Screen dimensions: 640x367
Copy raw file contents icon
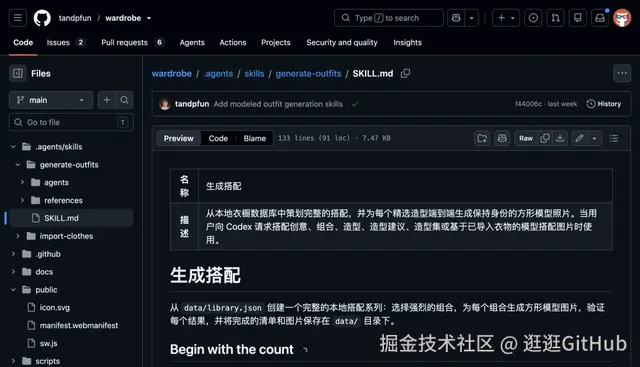(x=545, y=138)
